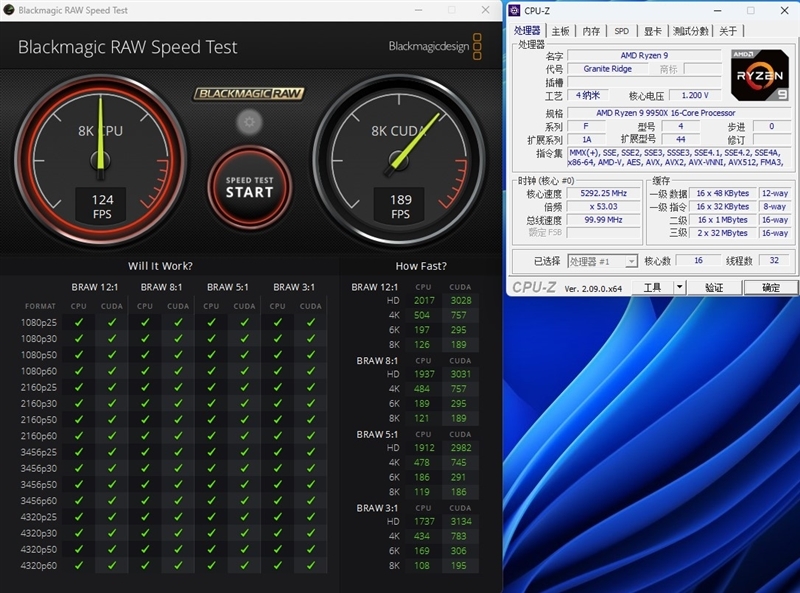This screenshot has width=800, height=593.
Task: Click 1080p25 BRAW 12:1 CPU checkmark
Action: point(79,322)
